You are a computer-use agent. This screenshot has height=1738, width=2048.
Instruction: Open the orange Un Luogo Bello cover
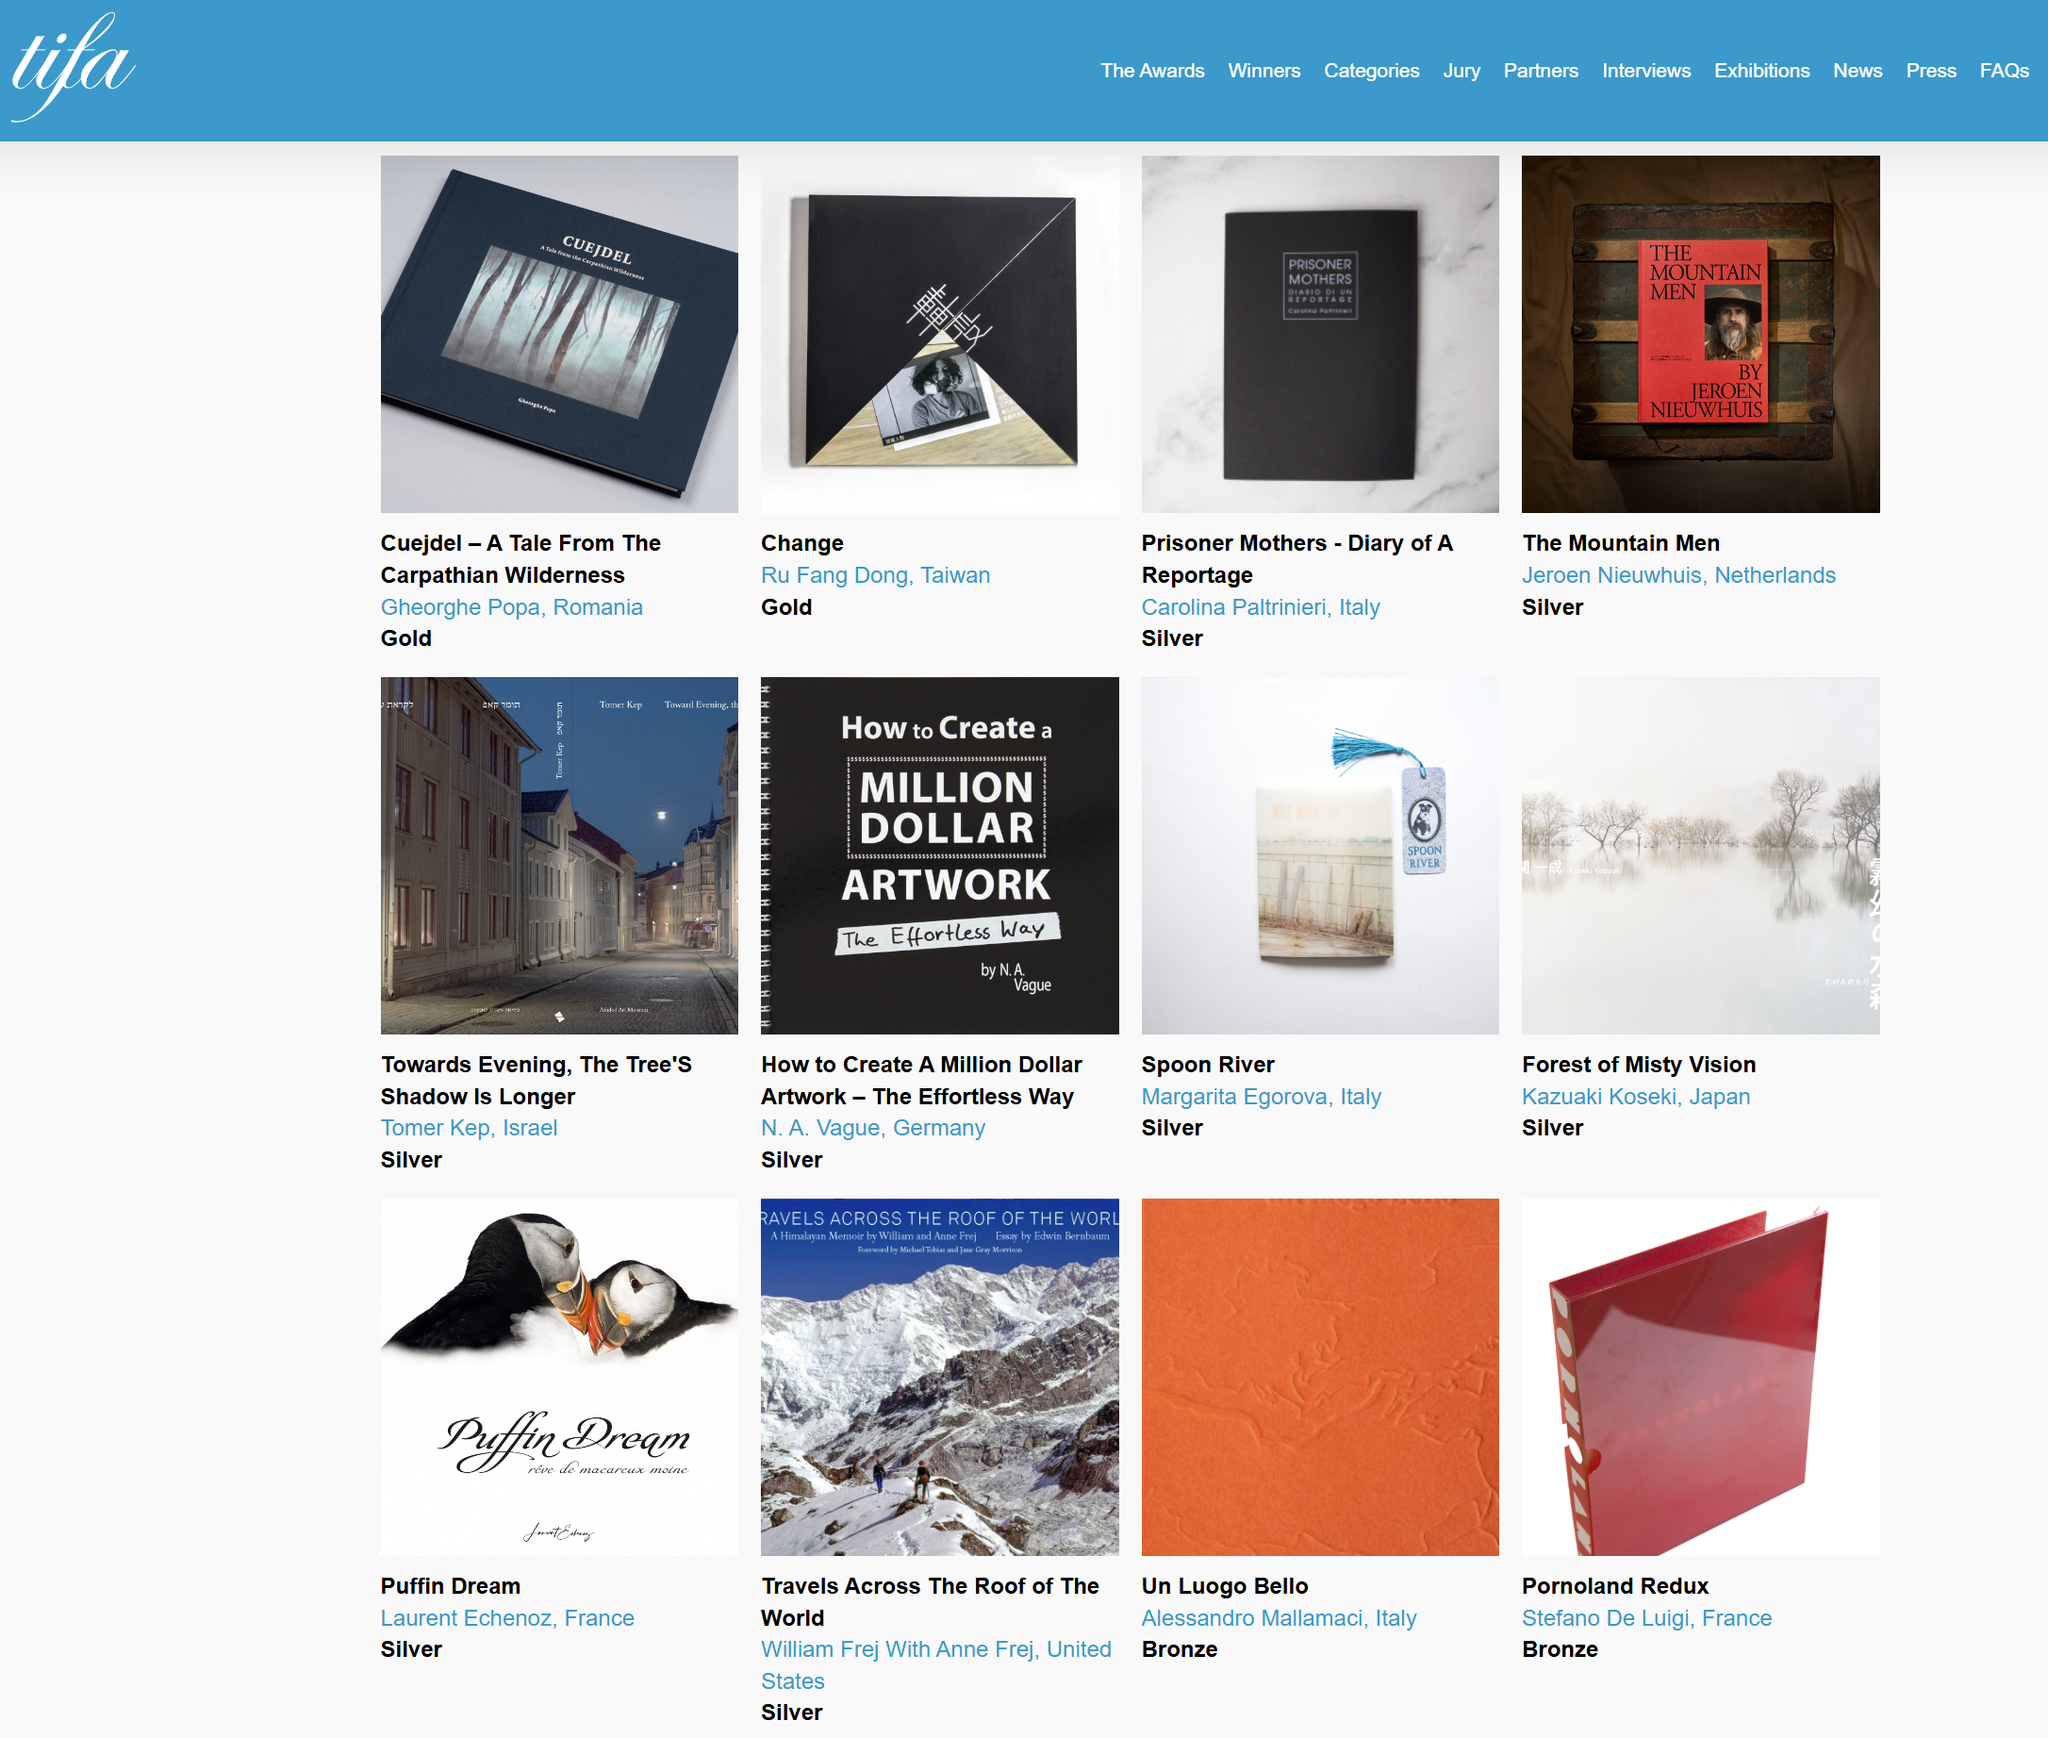point(1320,1377)
